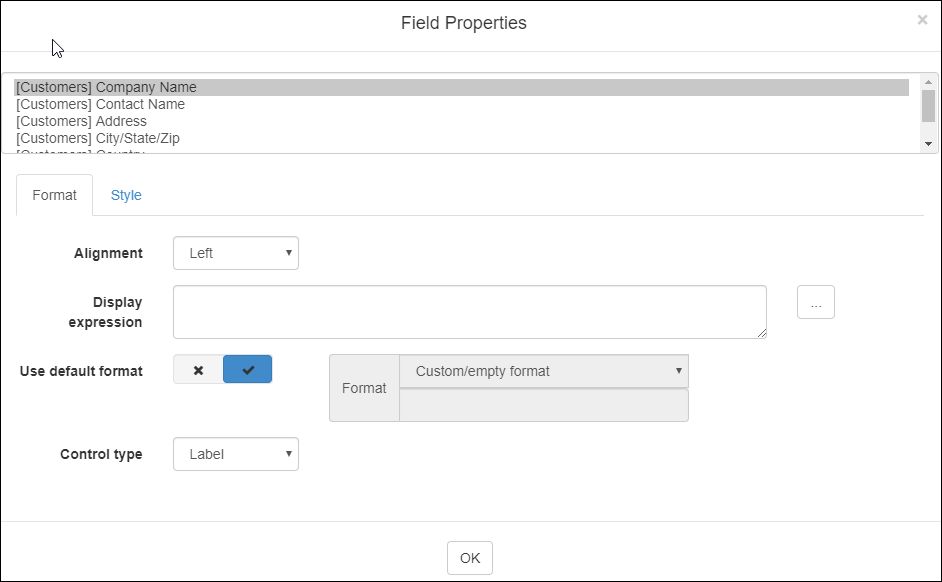Click the ellipsis expression builder button
Image resolution: width=942 pixels, height=582 pixels.
[x=815, y=303]
